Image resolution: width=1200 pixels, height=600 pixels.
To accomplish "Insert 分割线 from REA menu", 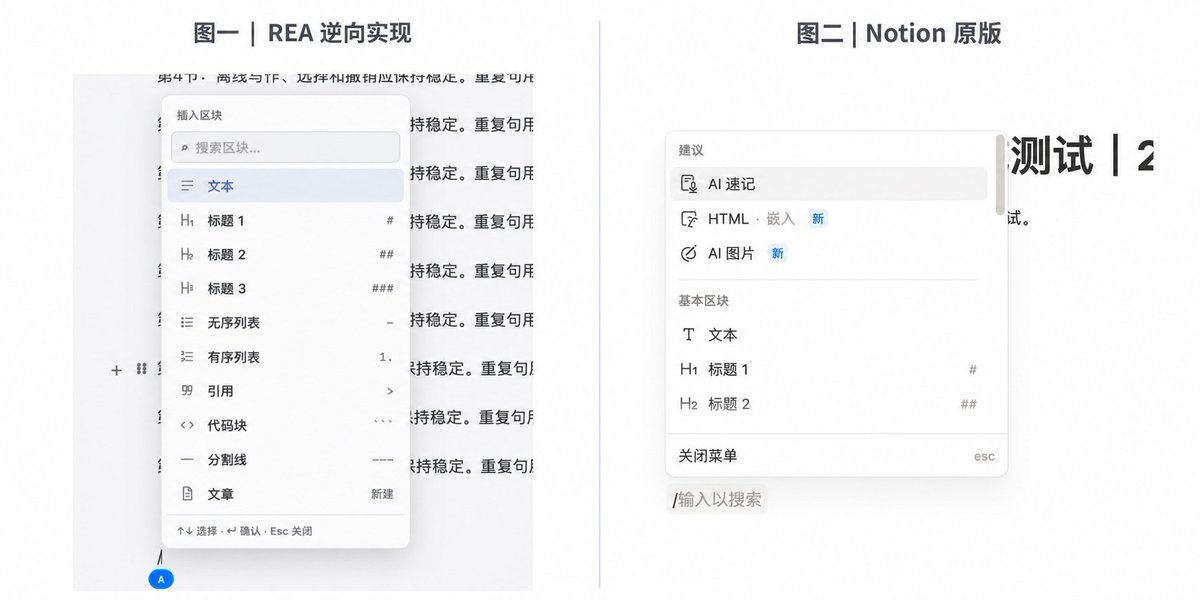I will (x=285, y=459).
